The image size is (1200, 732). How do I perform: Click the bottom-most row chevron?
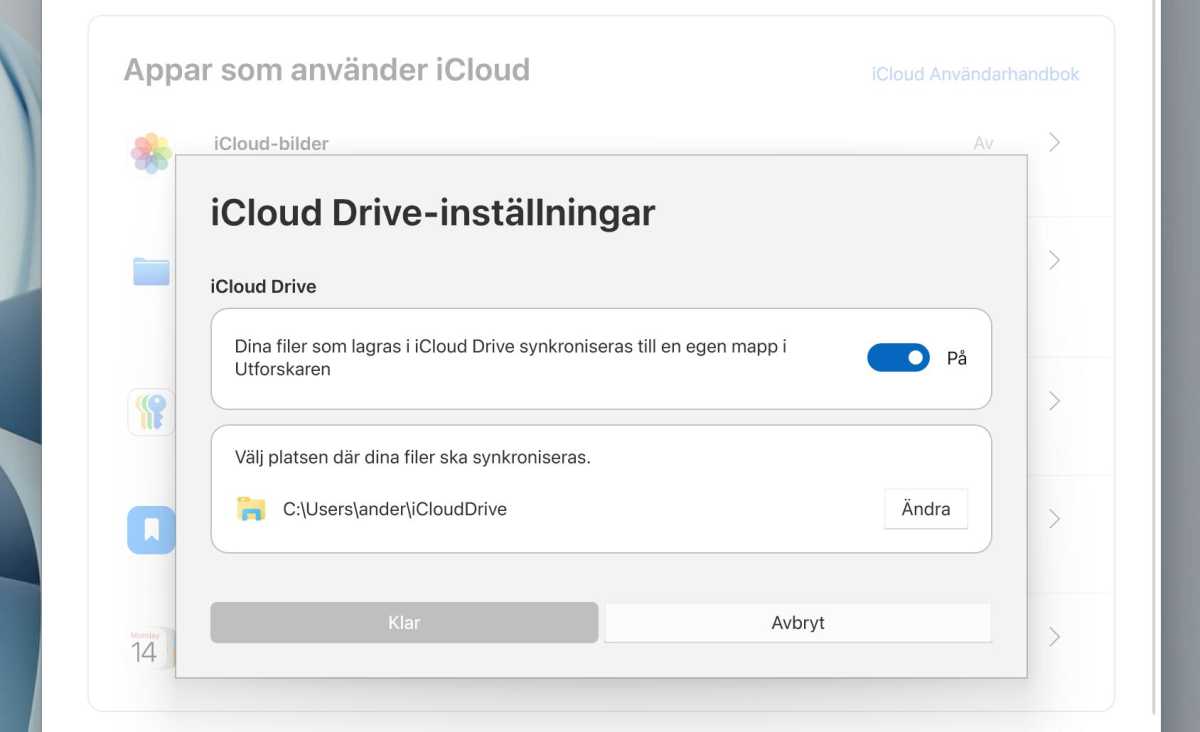click(x=1054, y=636)
